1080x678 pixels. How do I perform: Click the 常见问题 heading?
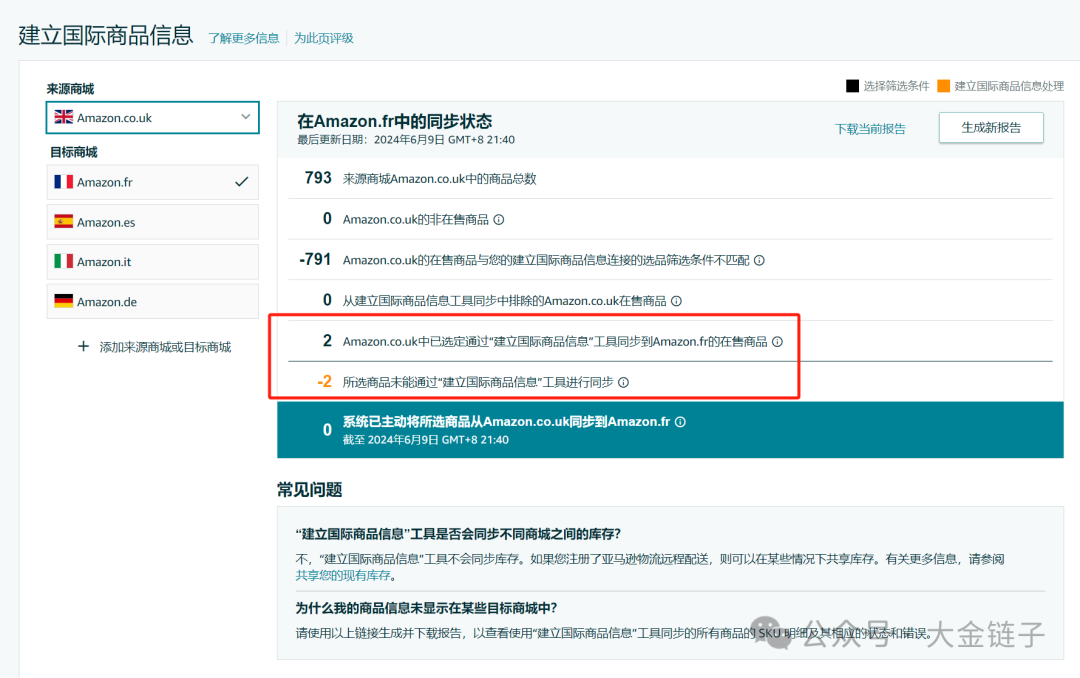pyautogui.click(x=310, y=490)
